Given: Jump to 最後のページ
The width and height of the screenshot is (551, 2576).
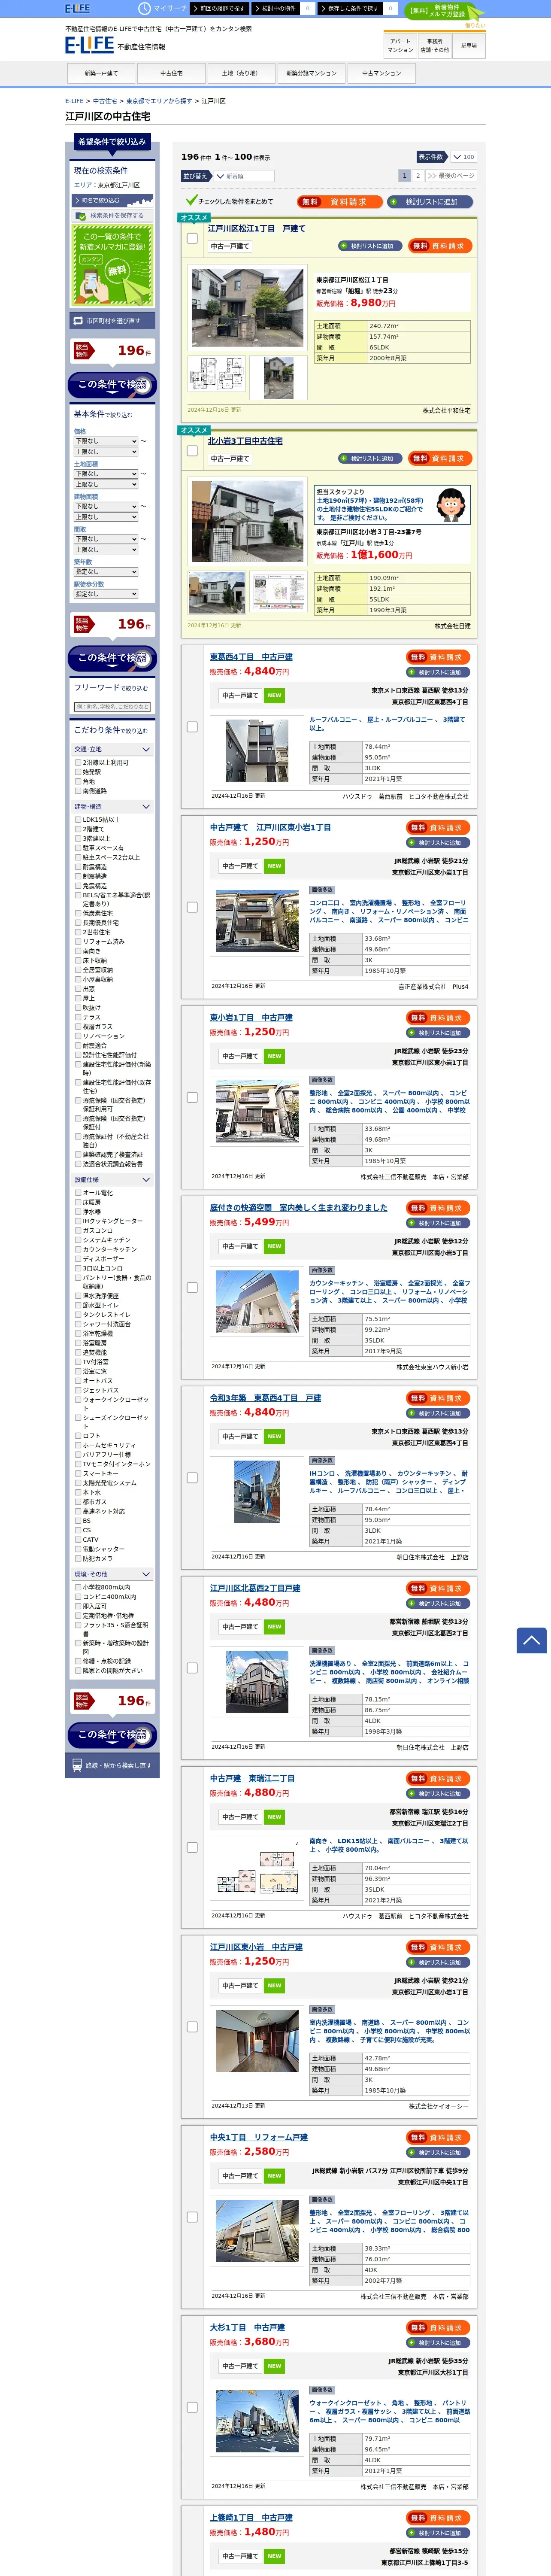Looking at the screenshot, I should (452, 176).
